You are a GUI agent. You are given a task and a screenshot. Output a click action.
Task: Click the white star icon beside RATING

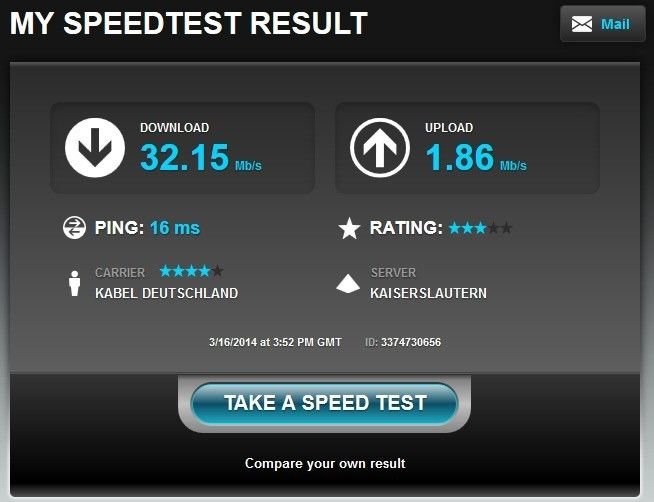point(349,228)
